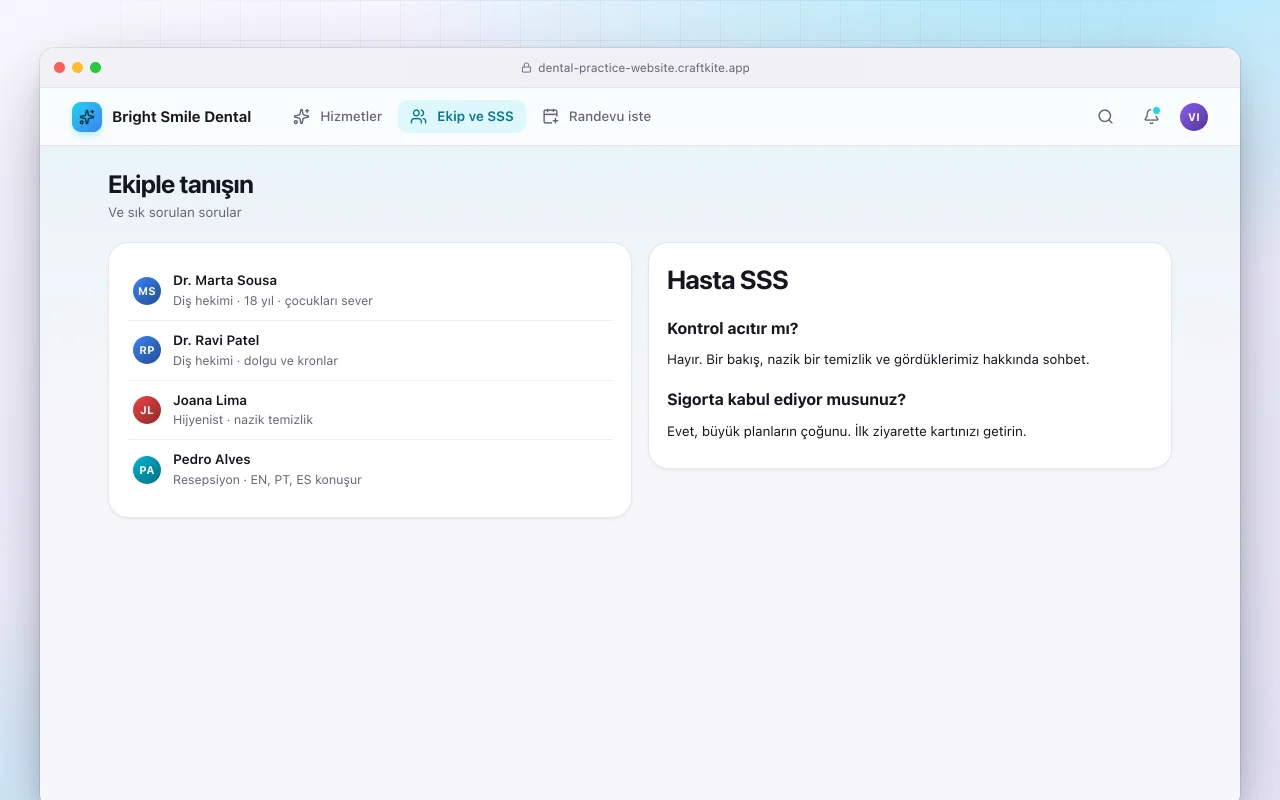Click the JL avatar for Joana Lima
1280x800 pixels.
147,410
